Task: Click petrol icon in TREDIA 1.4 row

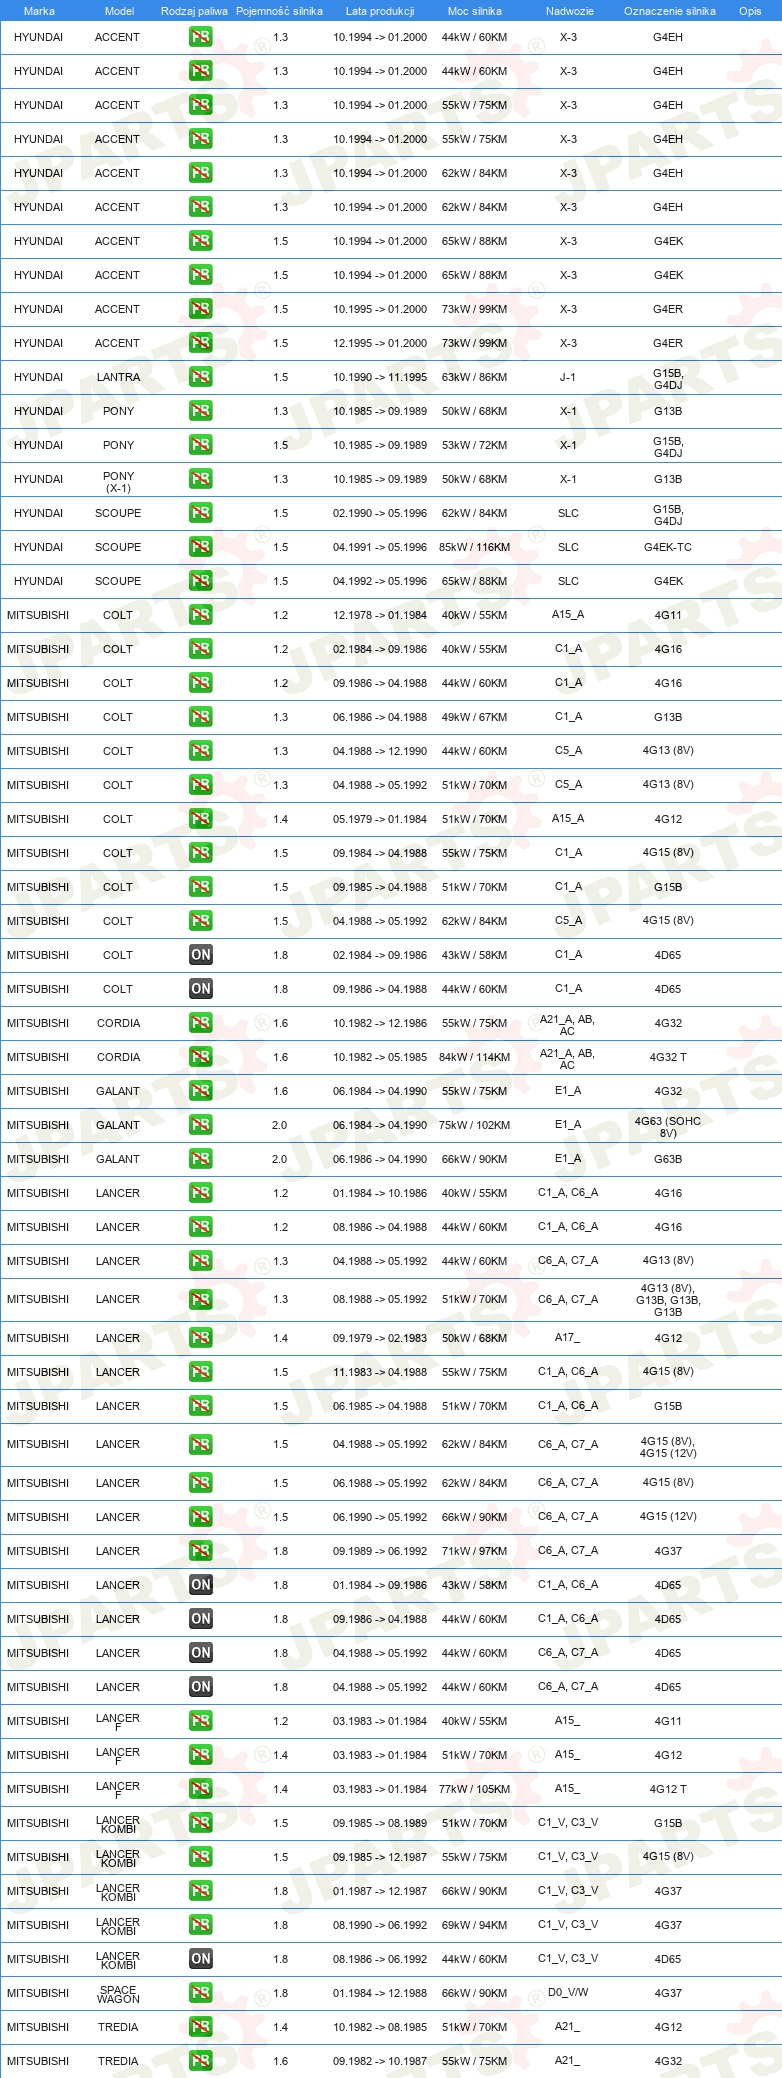Action: 200,2027
